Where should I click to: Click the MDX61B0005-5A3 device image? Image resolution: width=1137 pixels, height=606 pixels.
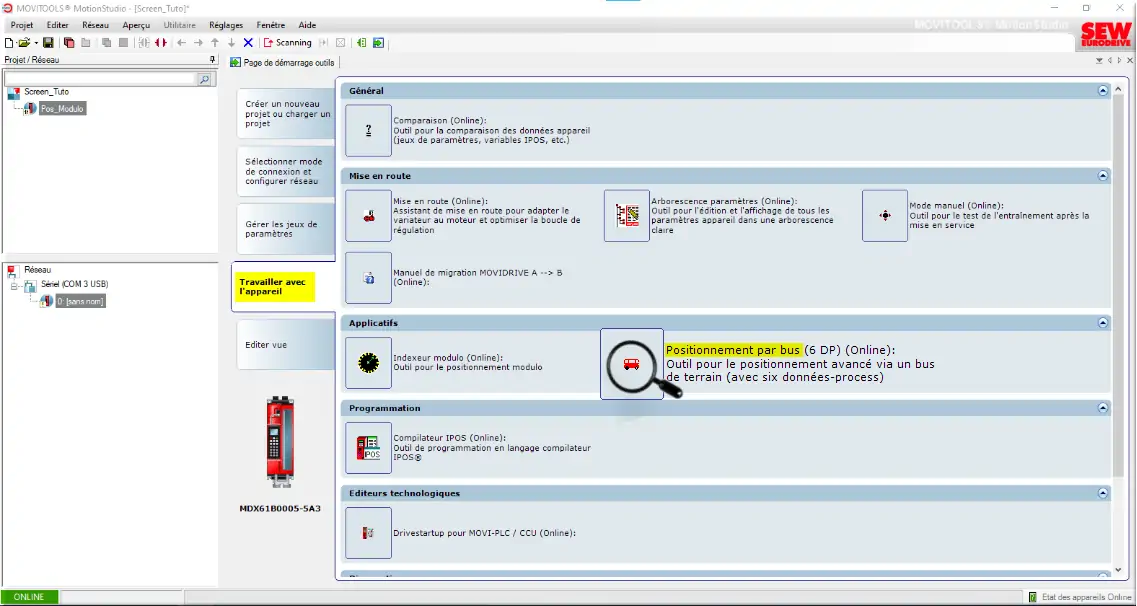tap(280, 441)
